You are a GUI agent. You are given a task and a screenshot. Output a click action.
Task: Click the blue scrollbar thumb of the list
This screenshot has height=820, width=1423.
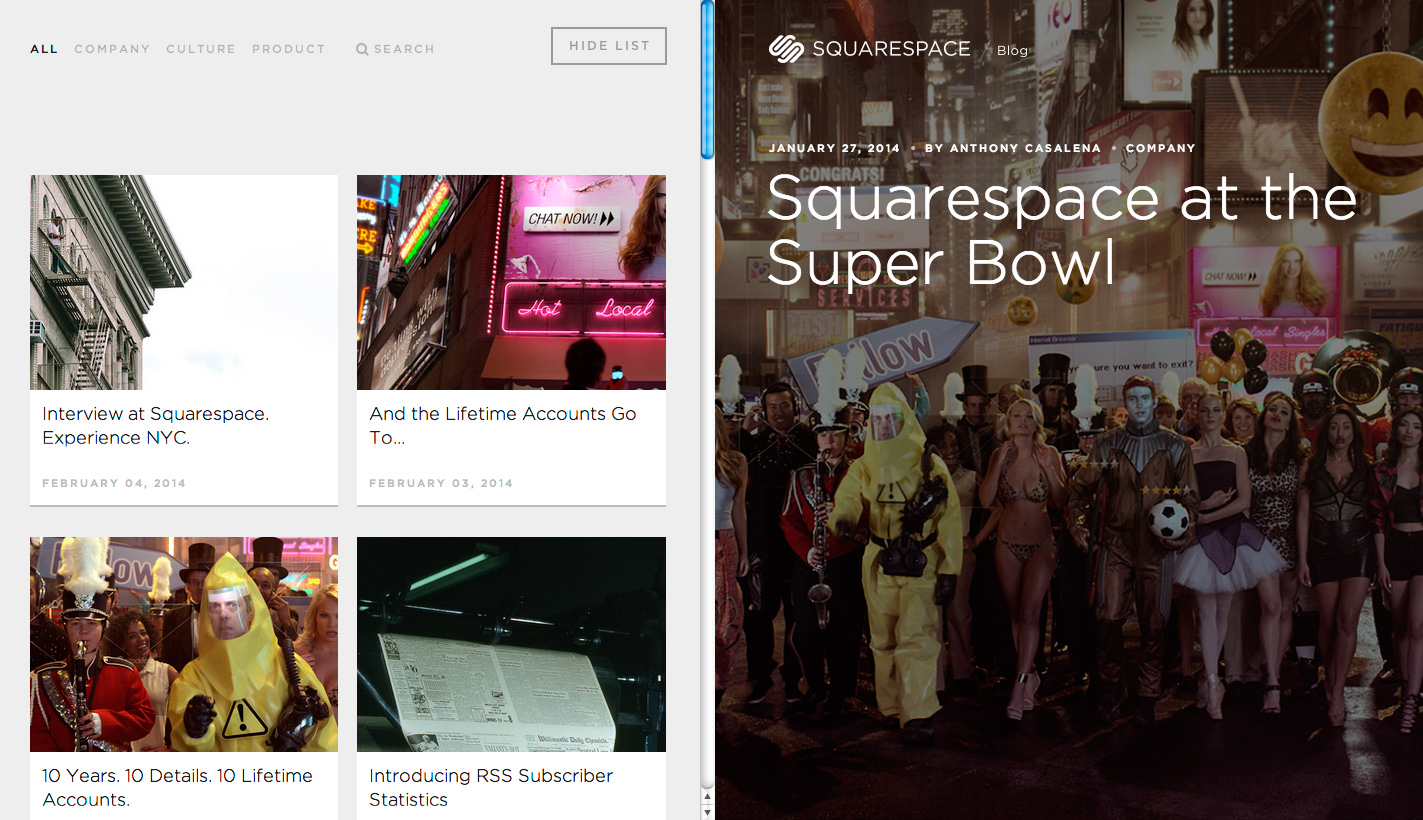(x=707, y=80)
